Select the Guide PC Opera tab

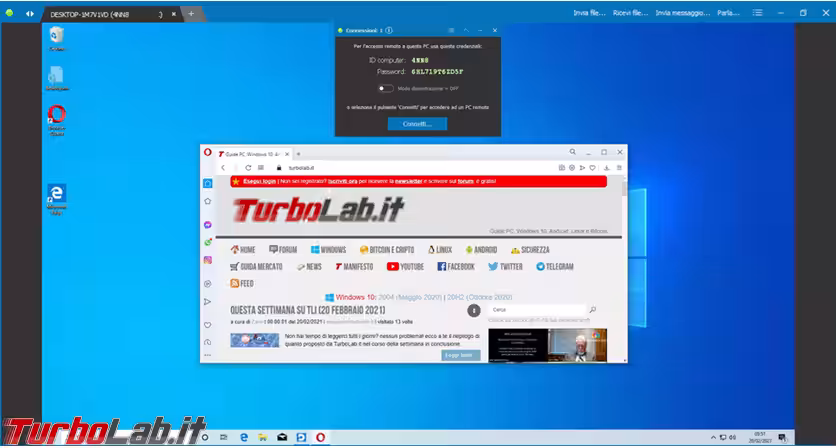[254, 154]
